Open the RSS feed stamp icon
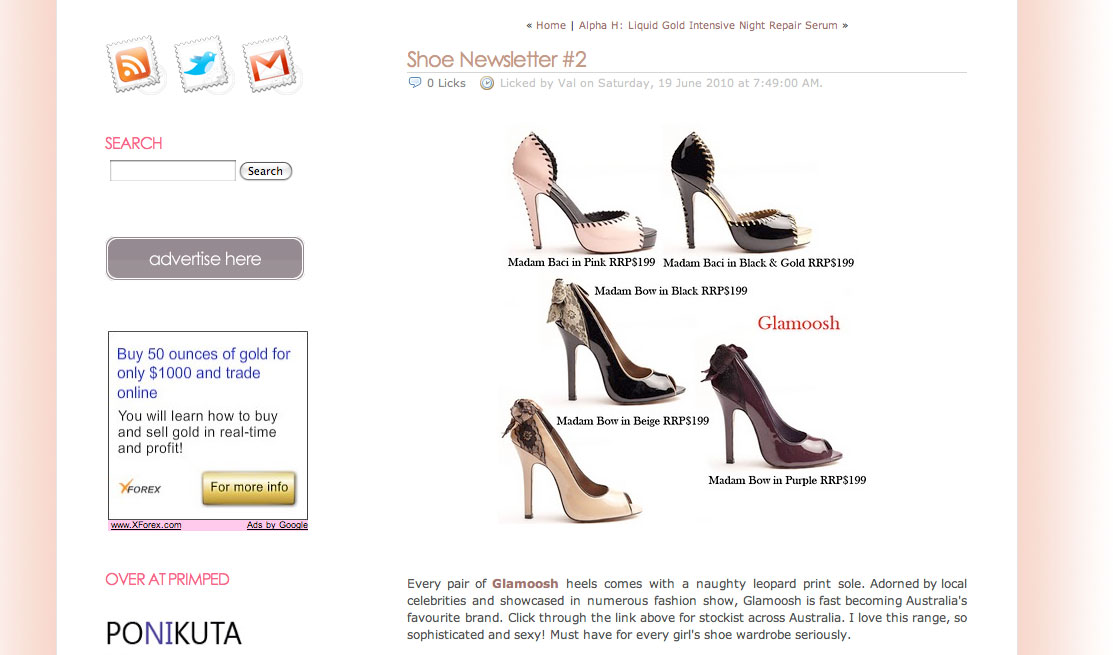 coord(133,65)
